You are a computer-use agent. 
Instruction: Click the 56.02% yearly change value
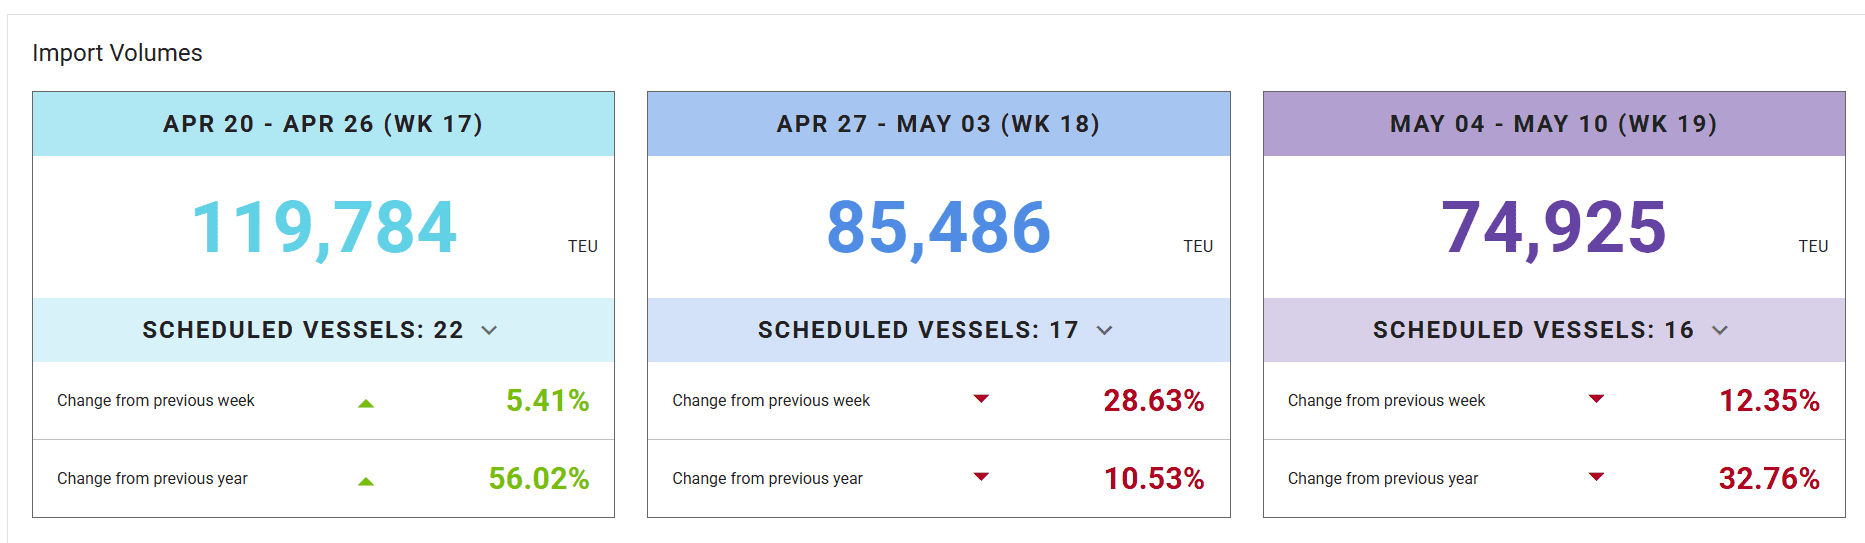tap(538, 479)
